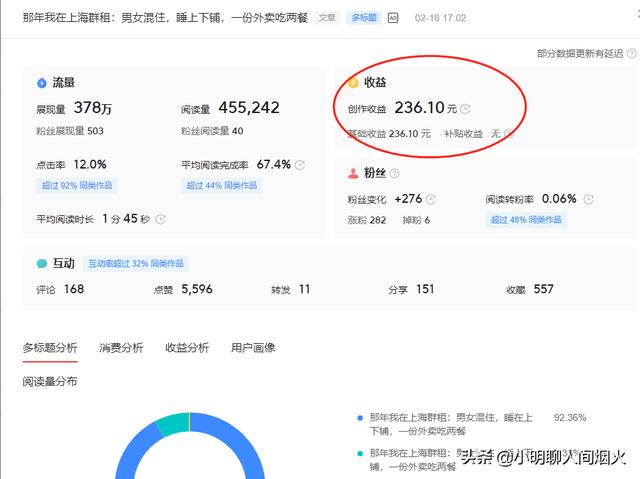Viewport: 640px width, 479px height.
Task: Click the AD icon beside the article title
Action: [393, 18]
